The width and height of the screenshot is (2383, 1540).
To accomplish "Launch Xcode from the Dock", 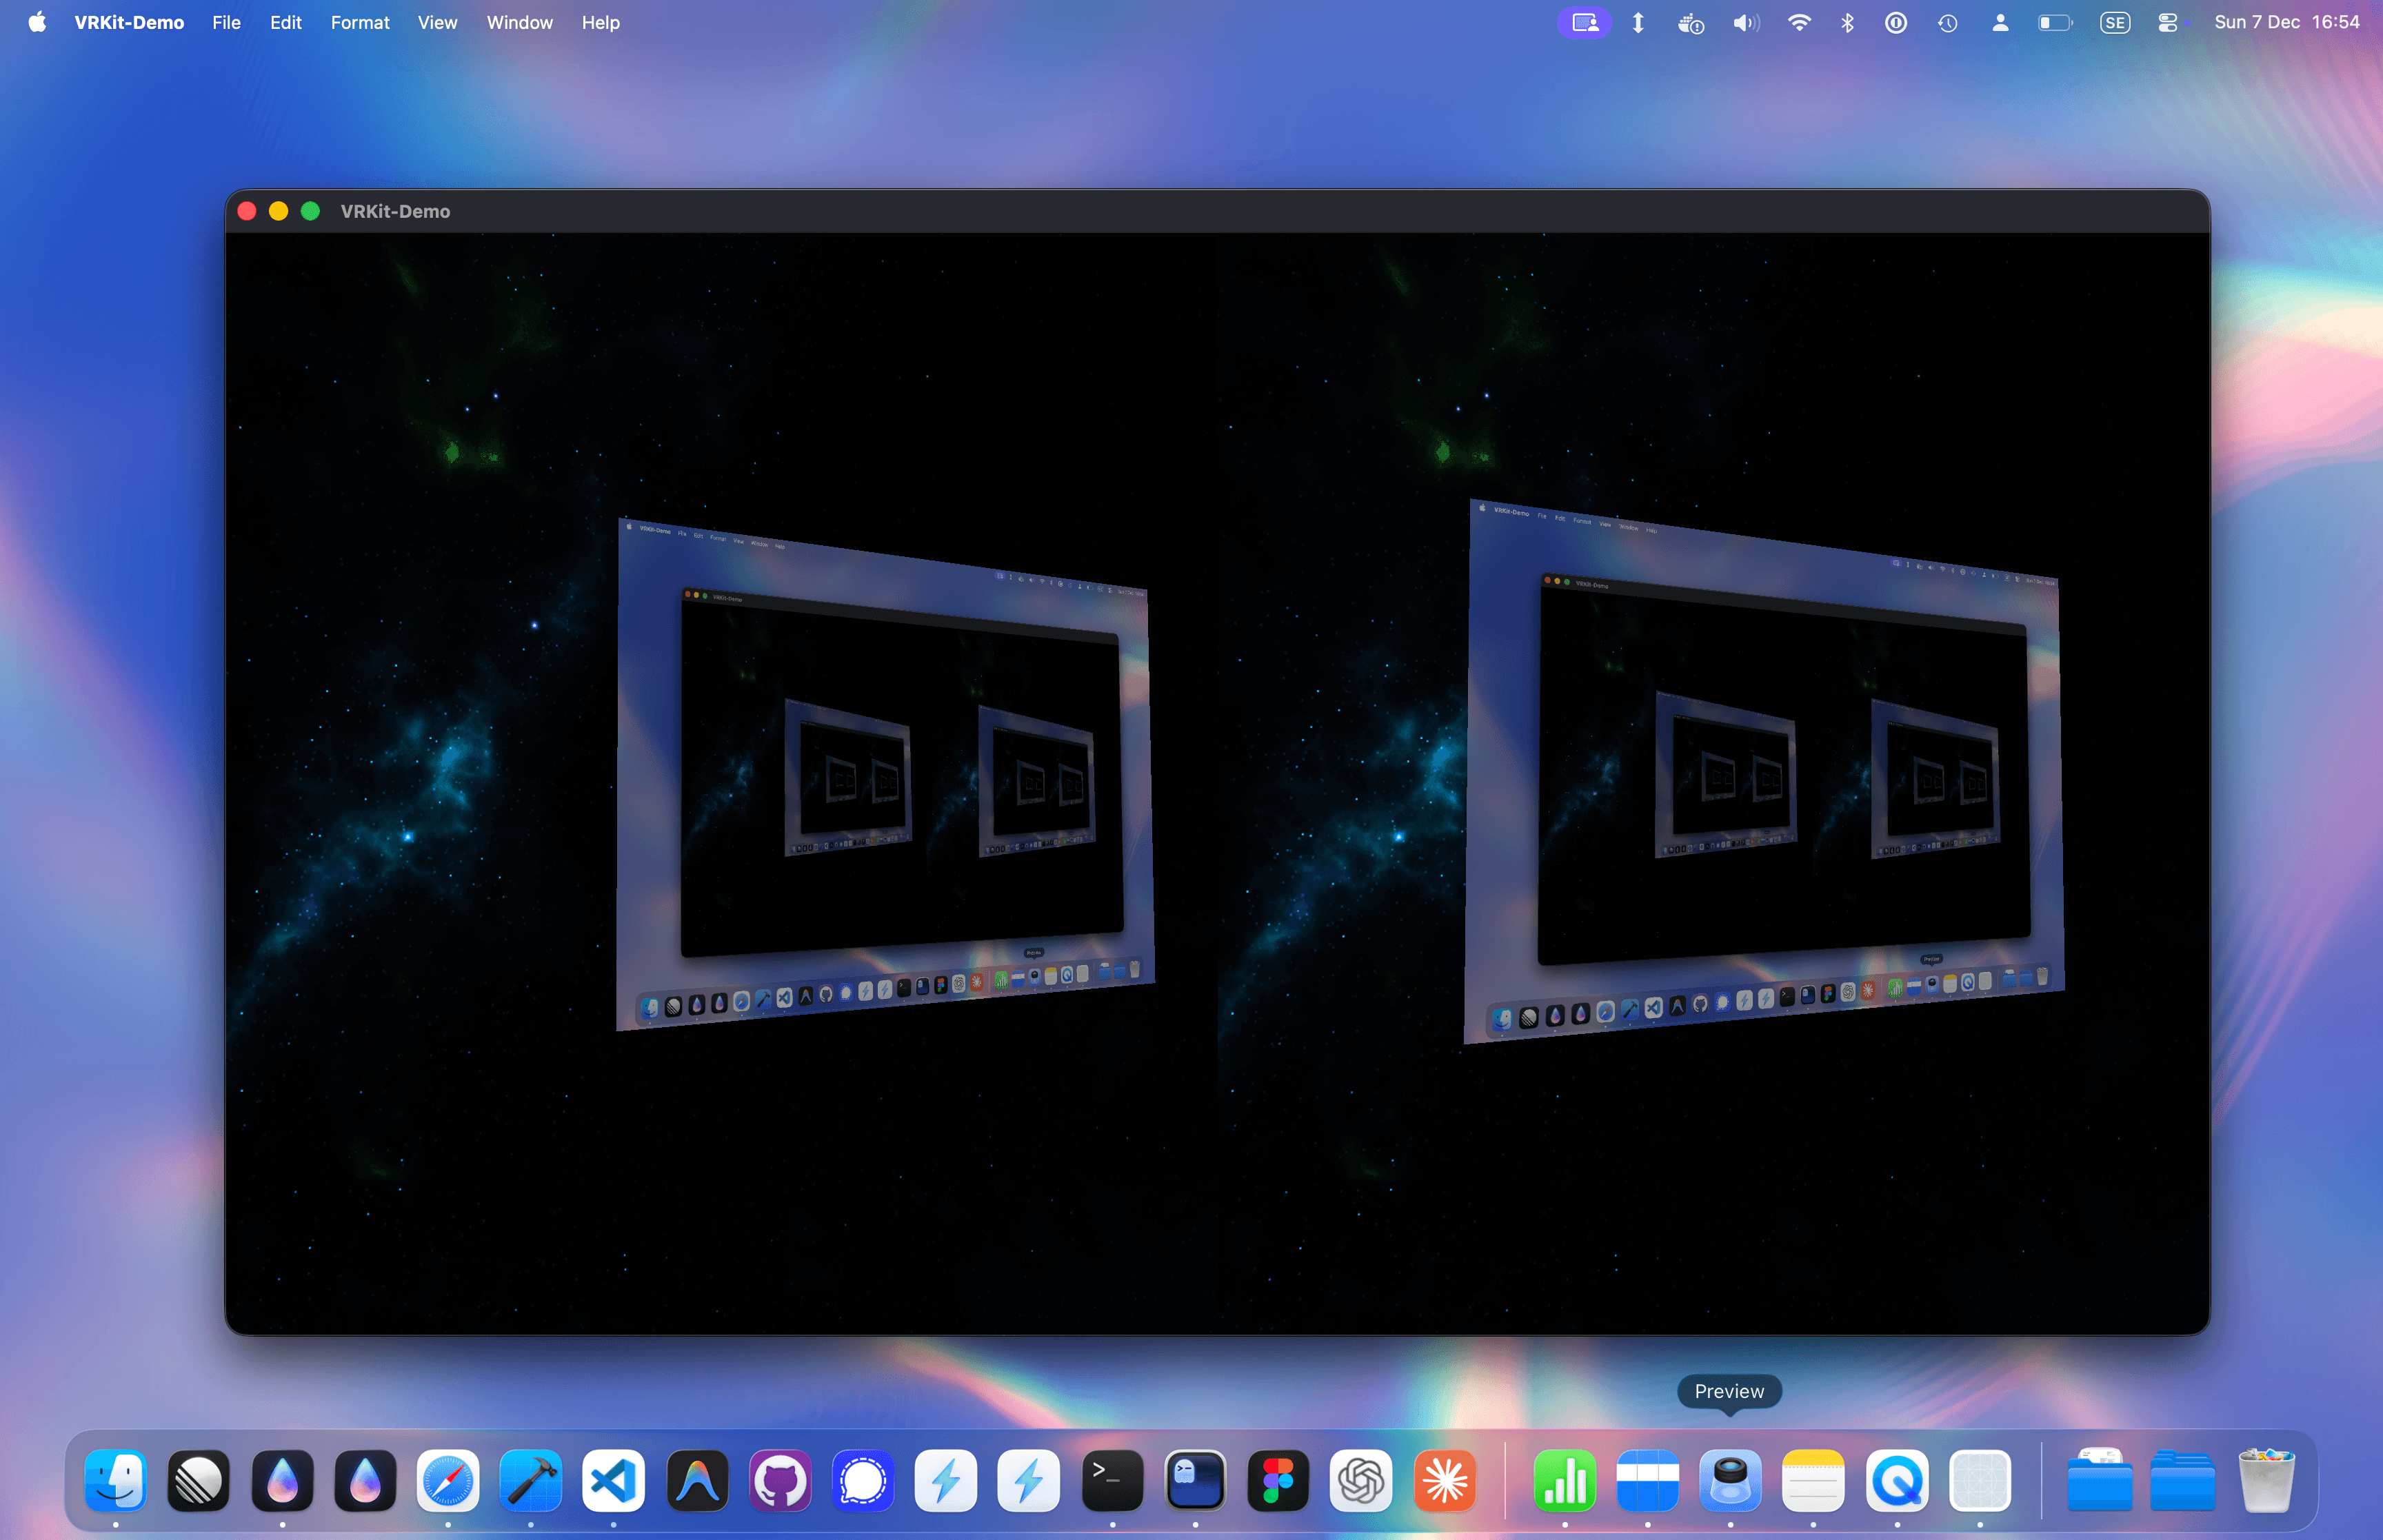I will (531, 1482).
